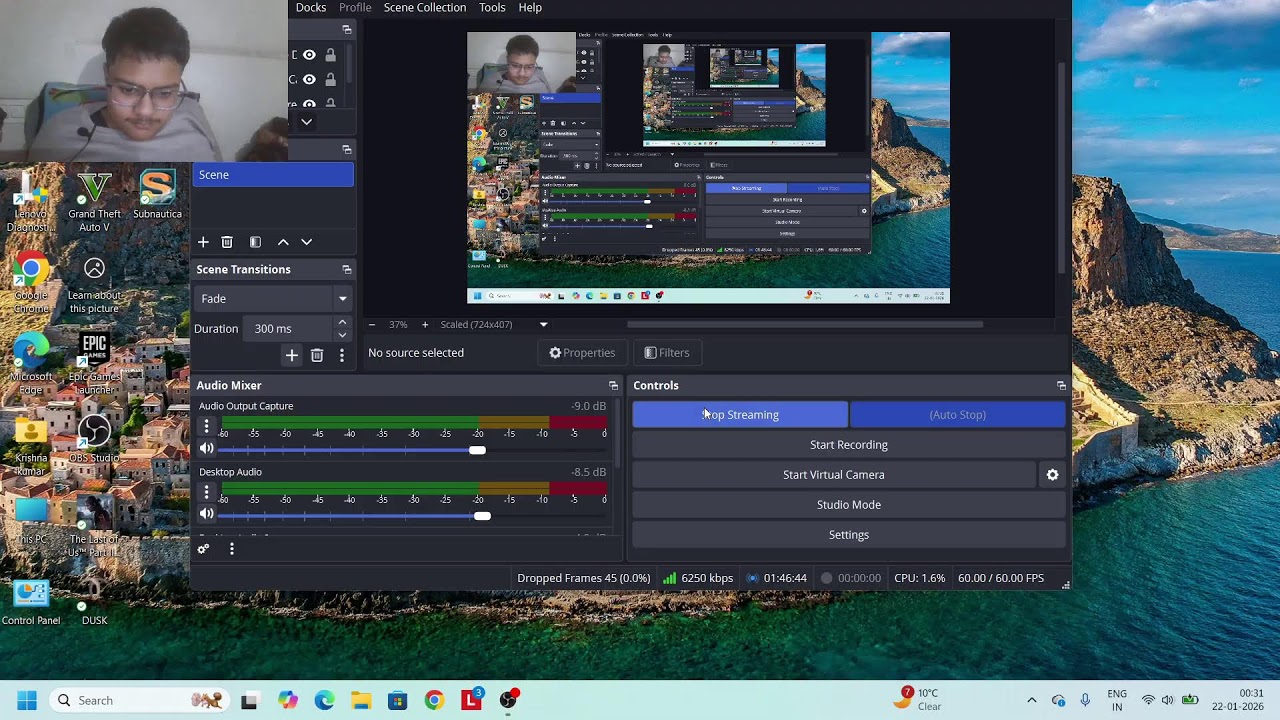Open Subnautica desktop icon

(x=157, y=195)
